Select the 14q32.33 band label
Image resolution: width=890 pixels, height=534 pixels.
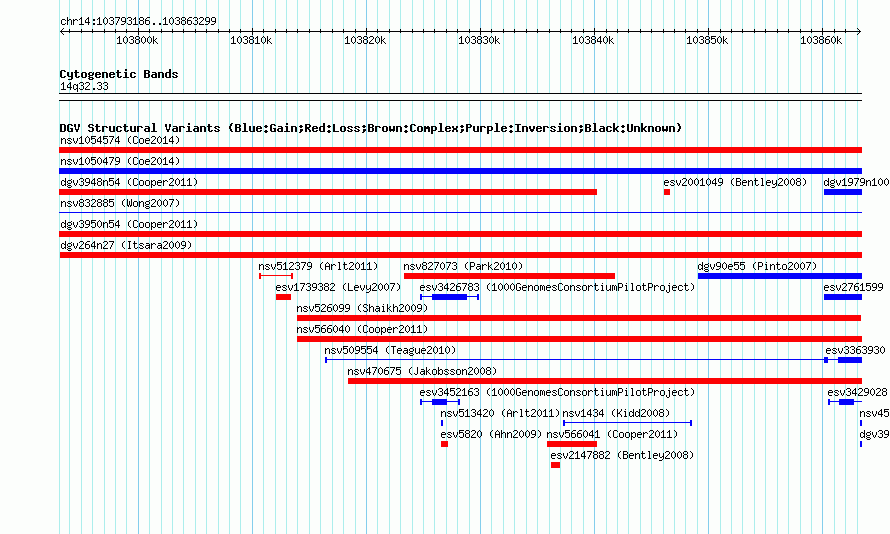coord(84,86)
